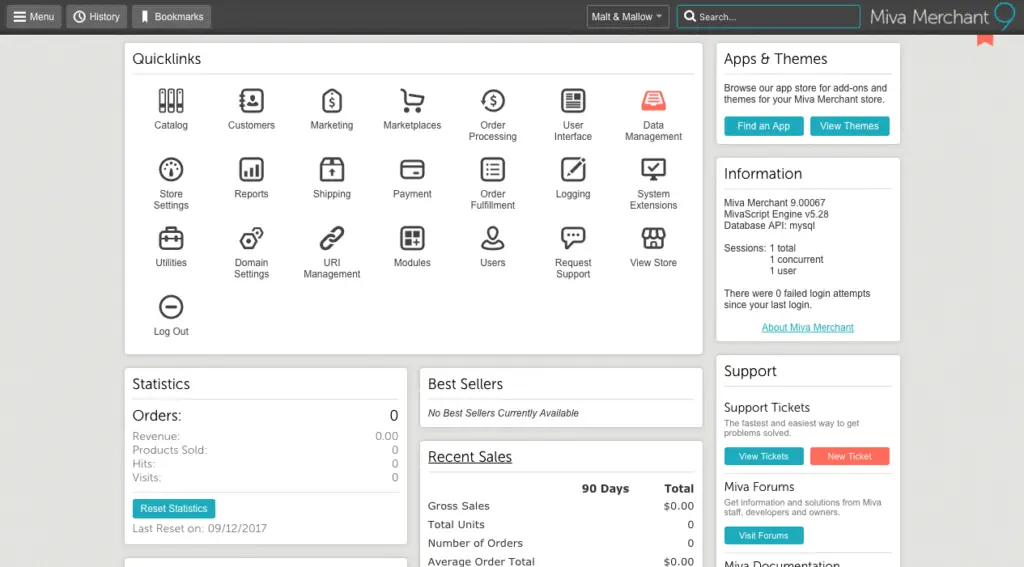1024x567 pixels.
Task: Open the About Miva Merchant link
Action: point(807,327)
